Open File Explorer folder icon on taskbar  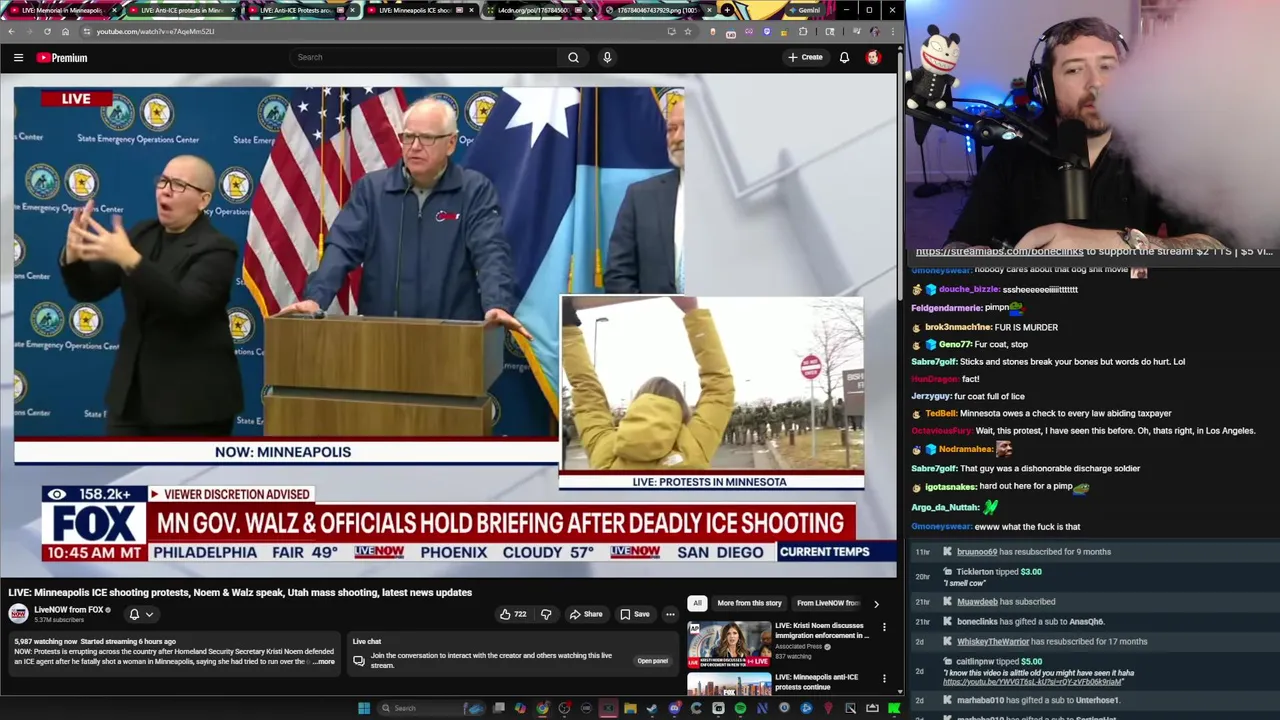[630, 708]
